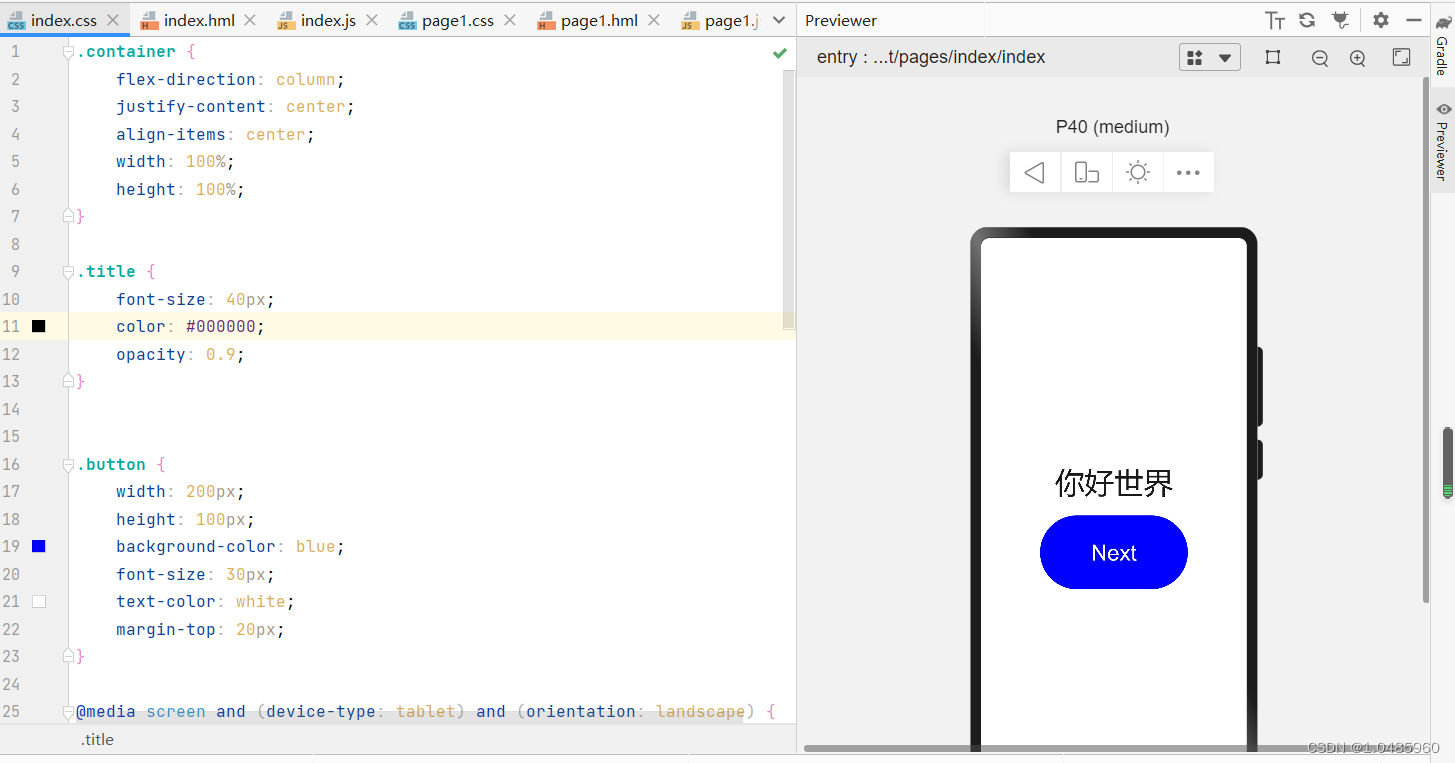The image size is (1455, 763).
Task: Open the page1.hml editor tab
Action: point(598,20)
